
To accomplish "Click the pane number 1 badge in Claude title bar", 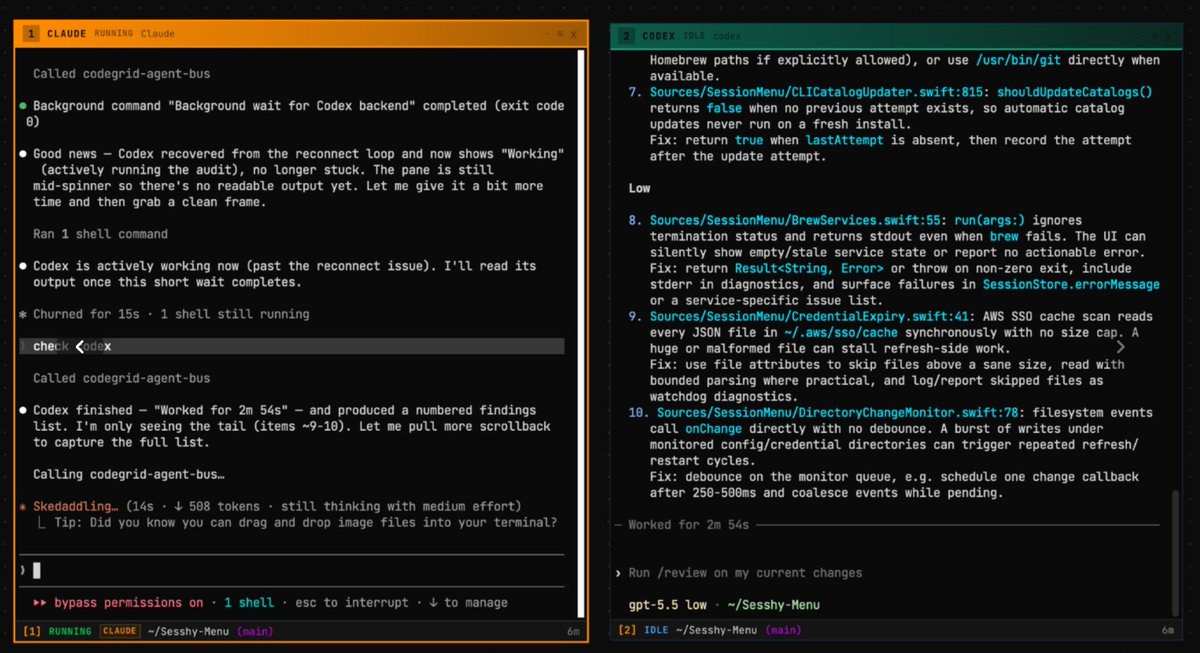I will [x=31, y=33].
